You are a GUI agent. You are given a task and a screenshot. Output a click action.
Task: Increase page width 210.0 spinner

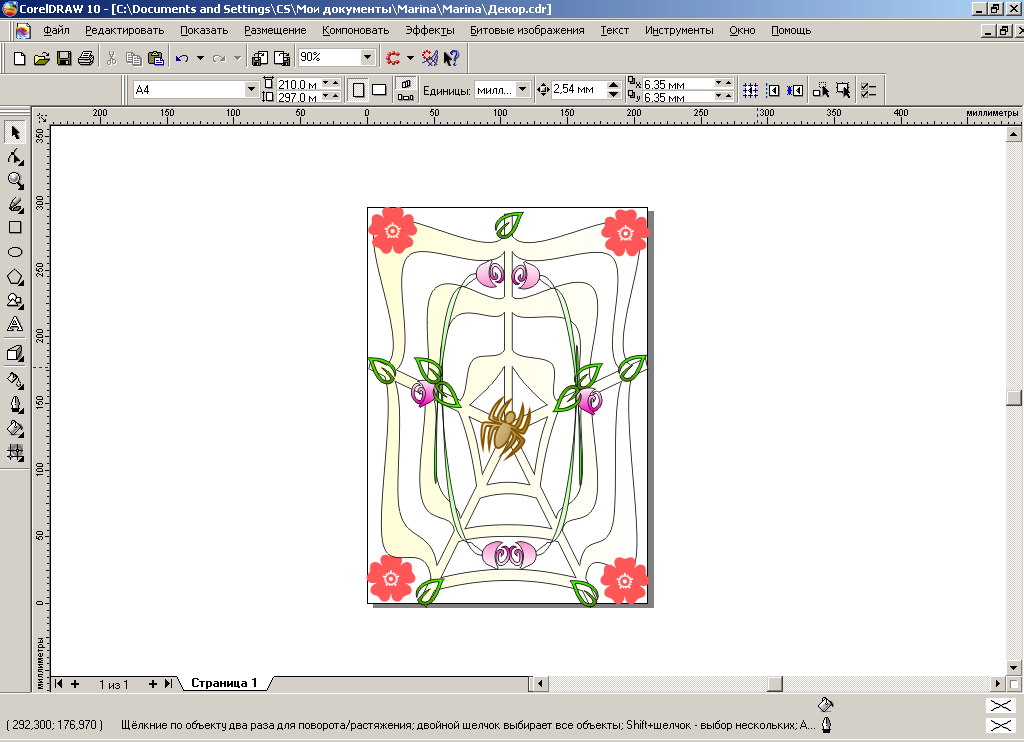tap(334, 82)
